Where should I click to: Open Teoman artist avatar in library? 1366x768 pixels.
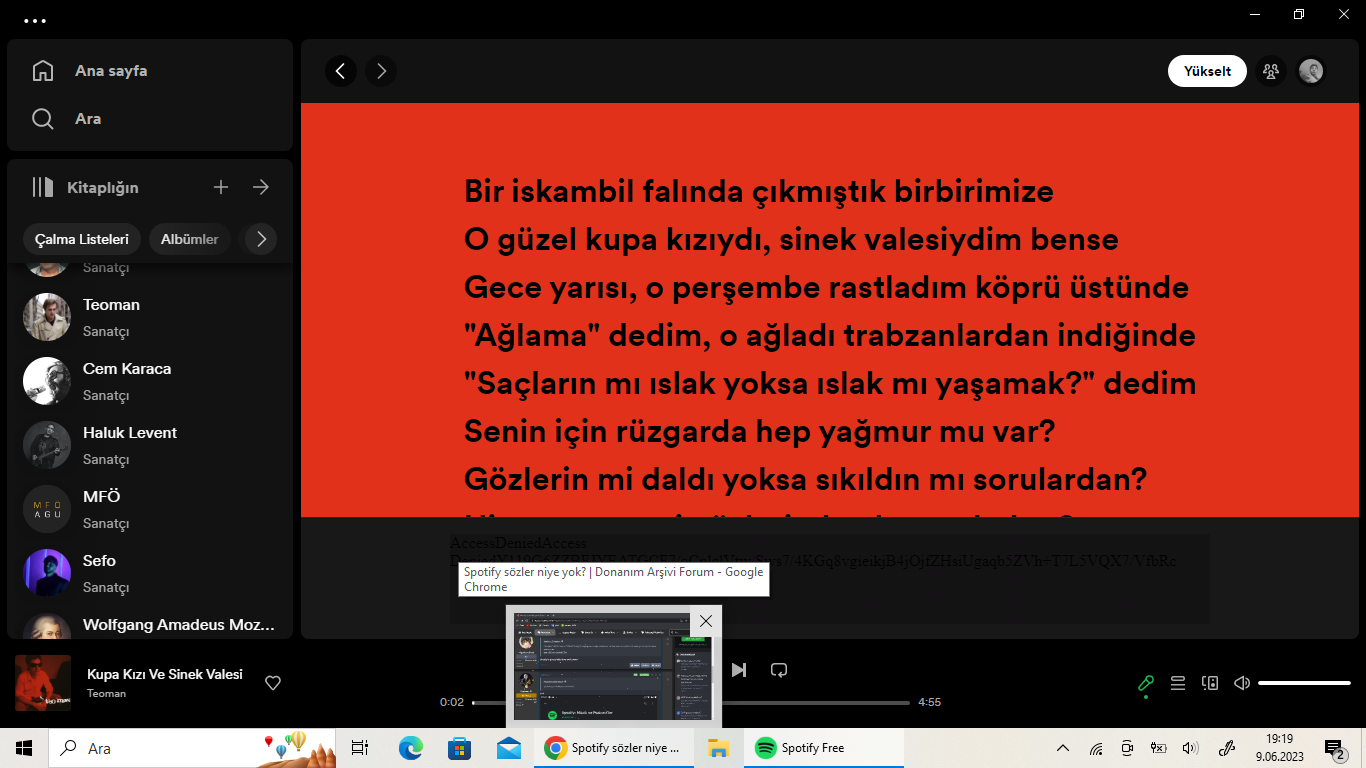point(47,317)
